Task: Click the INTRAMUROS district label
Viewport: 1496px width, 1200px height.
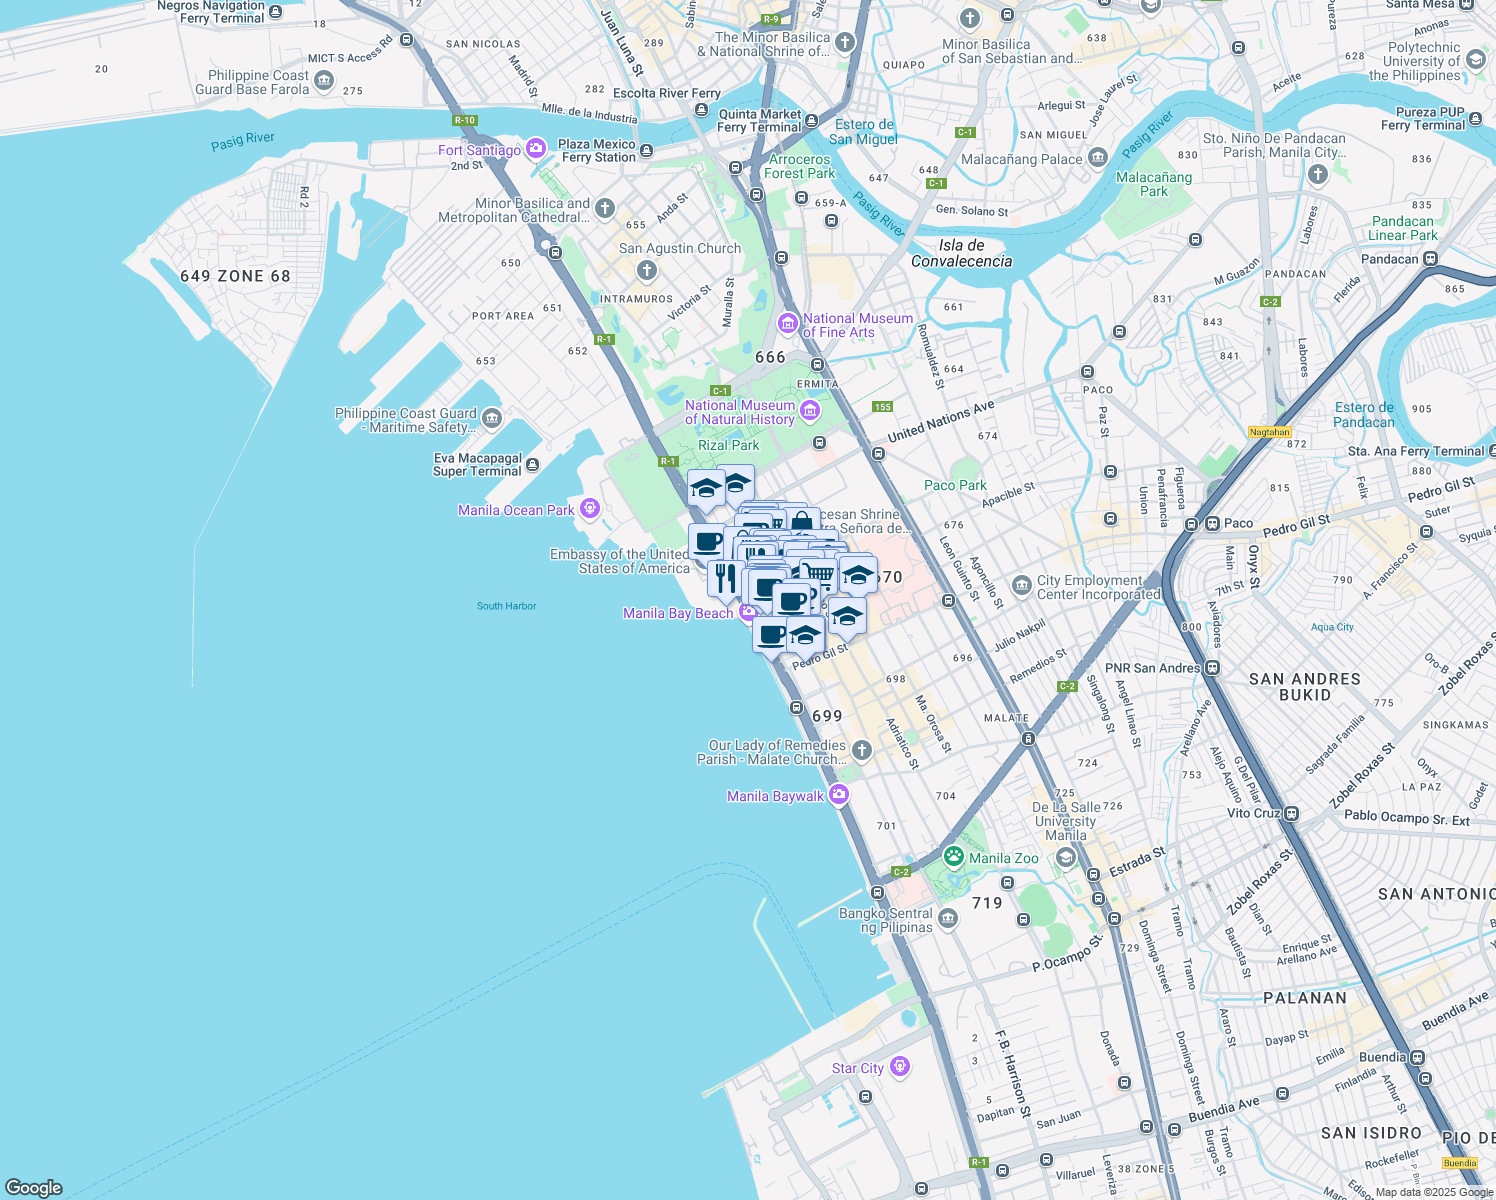Action: tap(636, 299)
